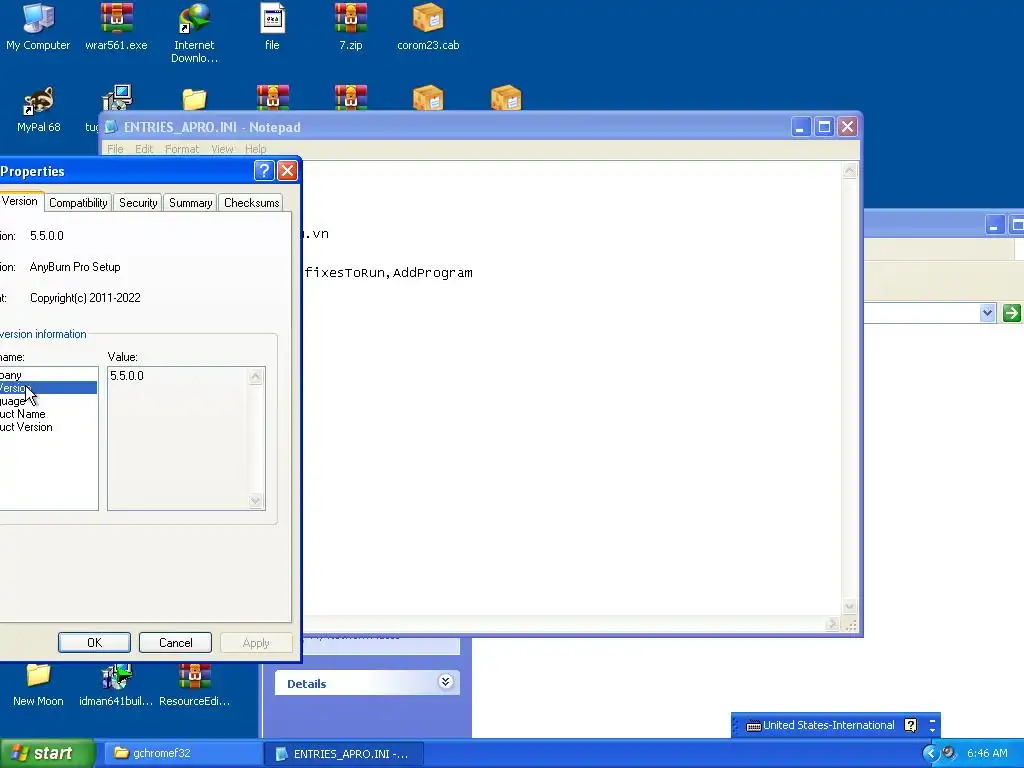Open 7.zip archive on desktop

[x=351, y=26]
